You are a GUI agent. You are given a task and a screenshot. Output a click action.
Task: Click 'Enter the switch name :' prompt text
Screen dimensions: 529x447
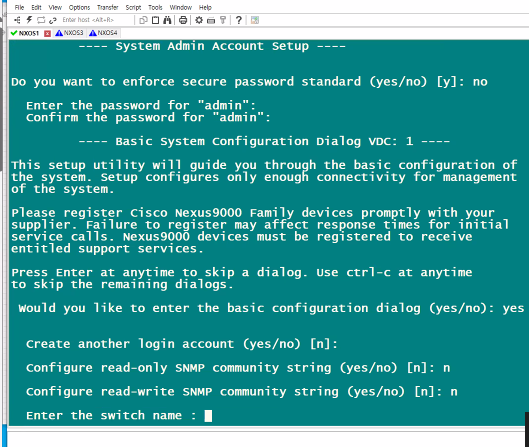tap(111, 416)
